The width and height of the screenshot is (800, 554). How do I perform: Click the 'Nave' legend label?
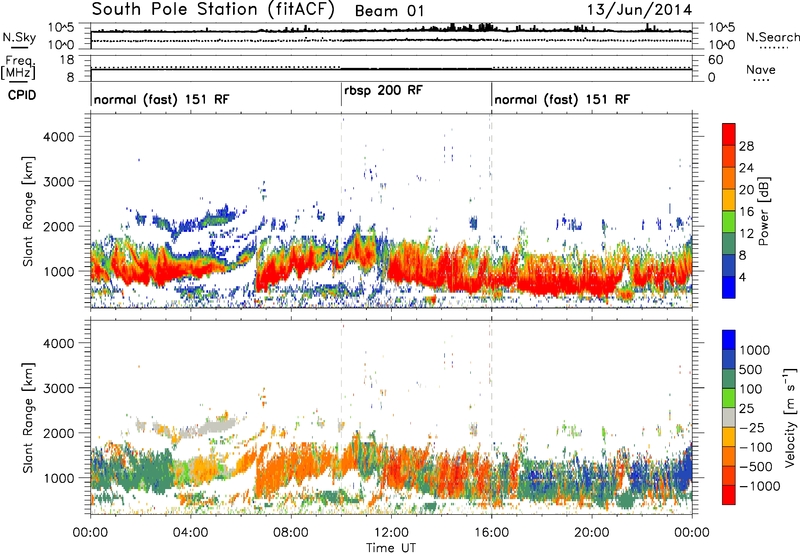(x=761, y=70)
